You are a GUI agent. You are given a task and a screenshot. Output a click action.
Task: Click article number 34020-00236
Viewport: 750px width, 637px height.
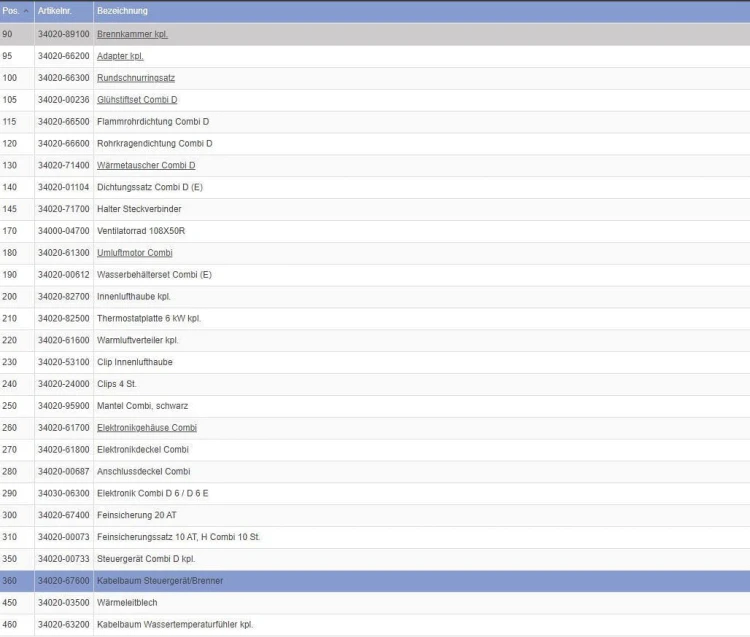tap(64, 100)
